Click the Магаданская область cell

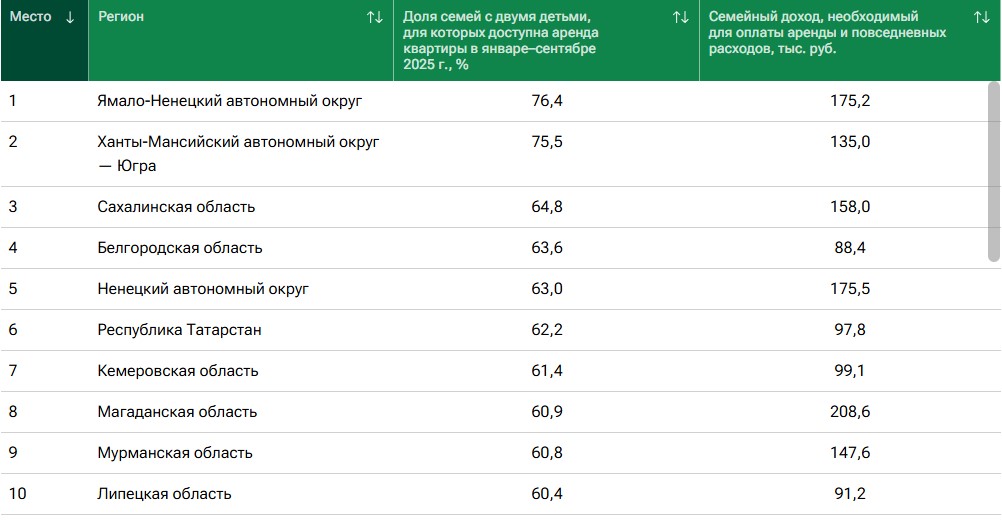[x=177, y=412]
